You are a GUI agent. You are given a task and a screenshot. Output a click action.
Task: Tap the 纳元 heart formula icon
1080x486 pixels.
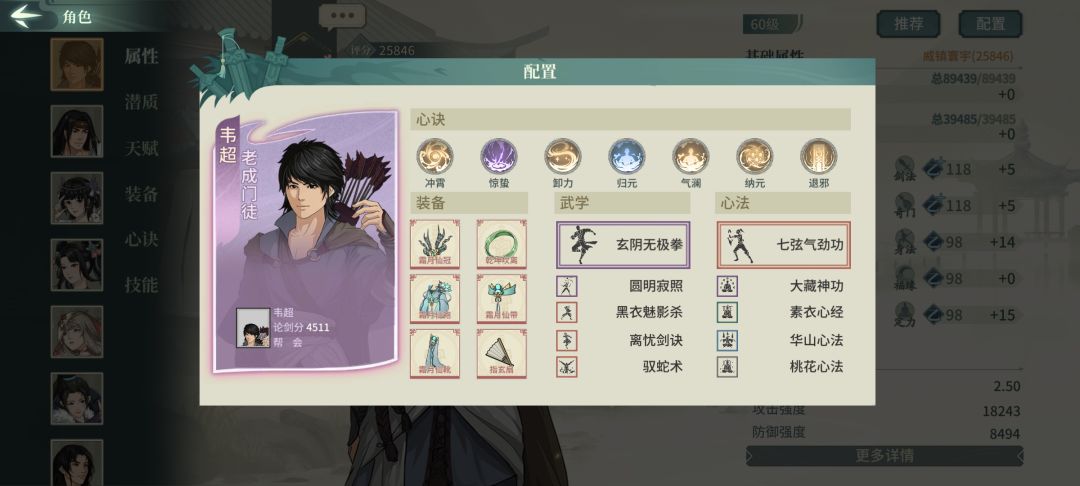click(x=755, y=156)
